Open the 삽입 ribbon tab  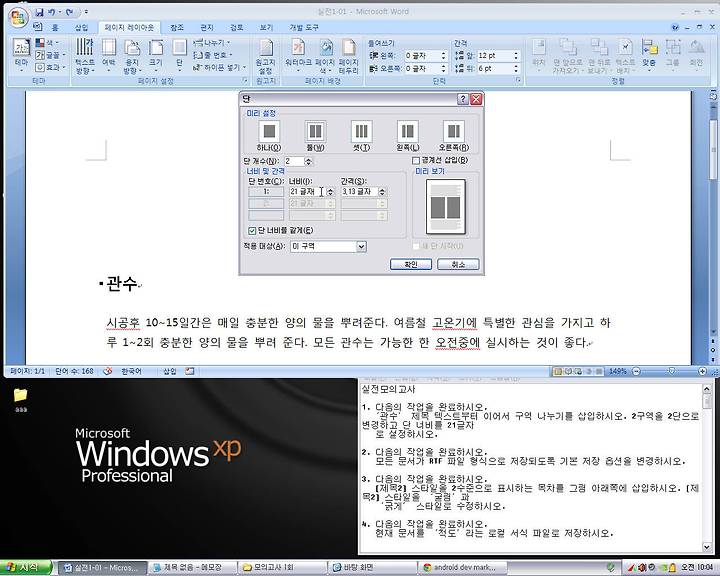81,28
